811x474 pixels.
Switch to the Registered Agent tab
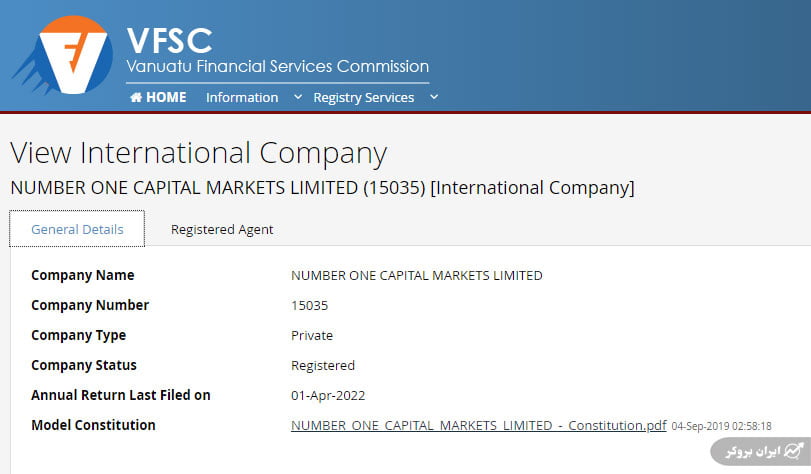pos(222,229)
